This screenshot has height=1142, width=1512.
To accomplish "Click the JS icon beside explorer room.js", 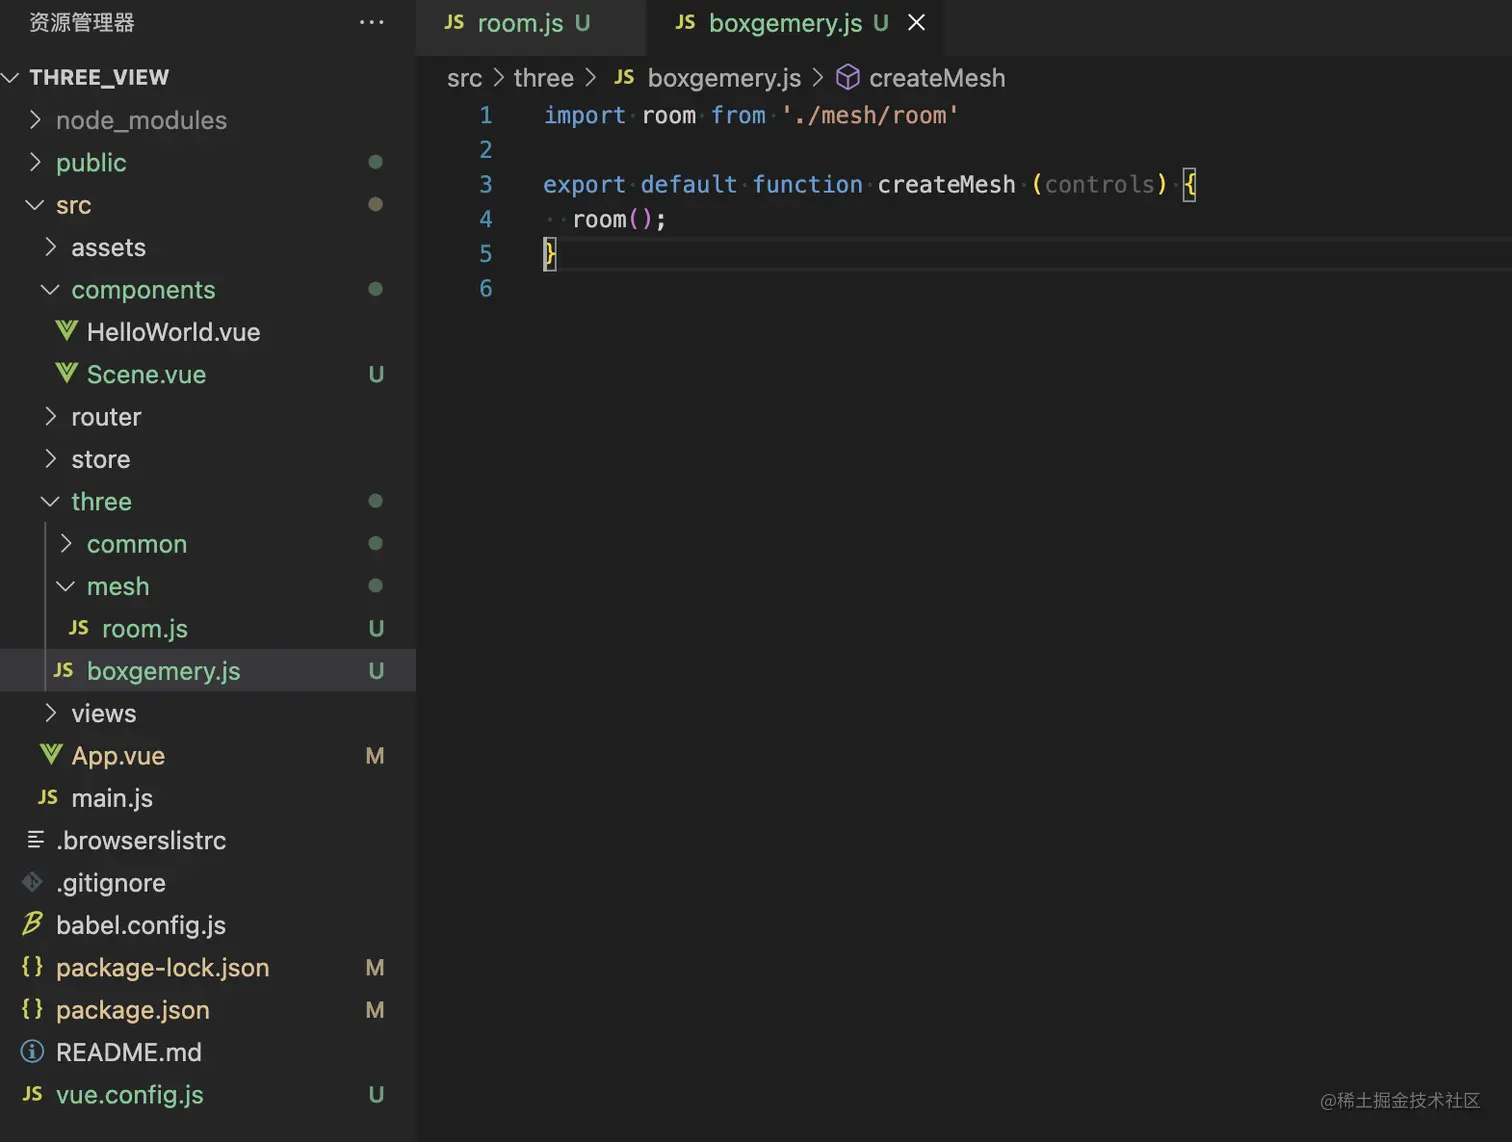I will [x=79, y=627].
